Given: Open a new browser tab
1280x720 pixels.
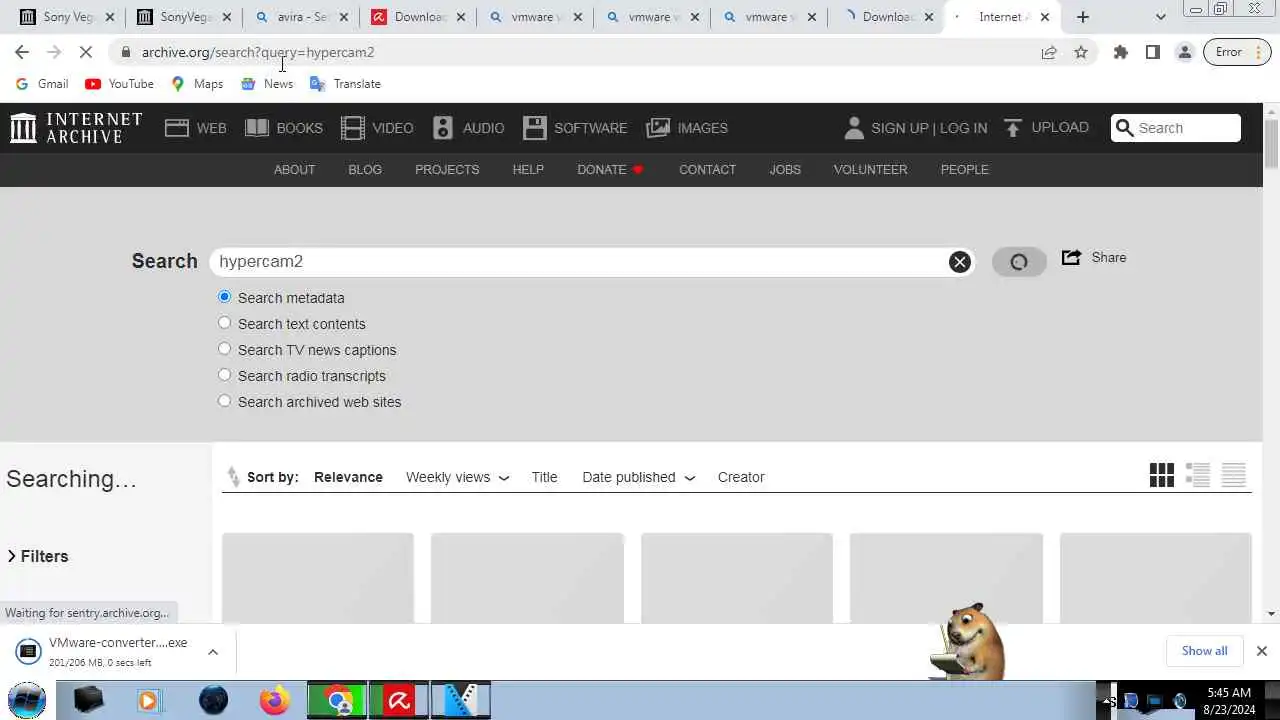Looking at the screenshot, I should tap(1083, 17).
